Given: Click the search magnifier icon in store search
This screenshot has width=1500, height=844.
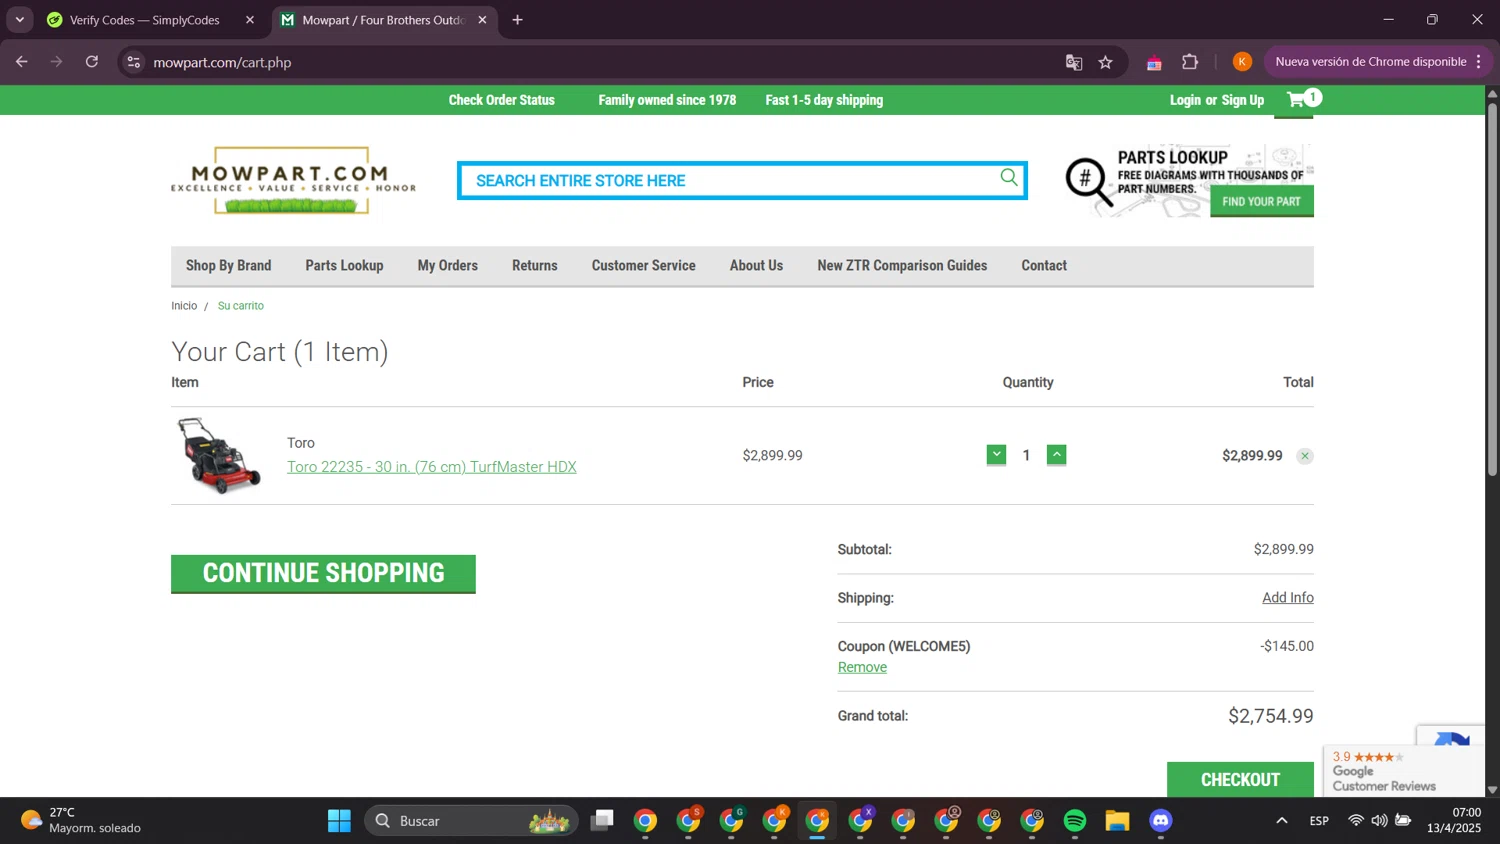Looking at the screenshot, I should [1008, 178].
